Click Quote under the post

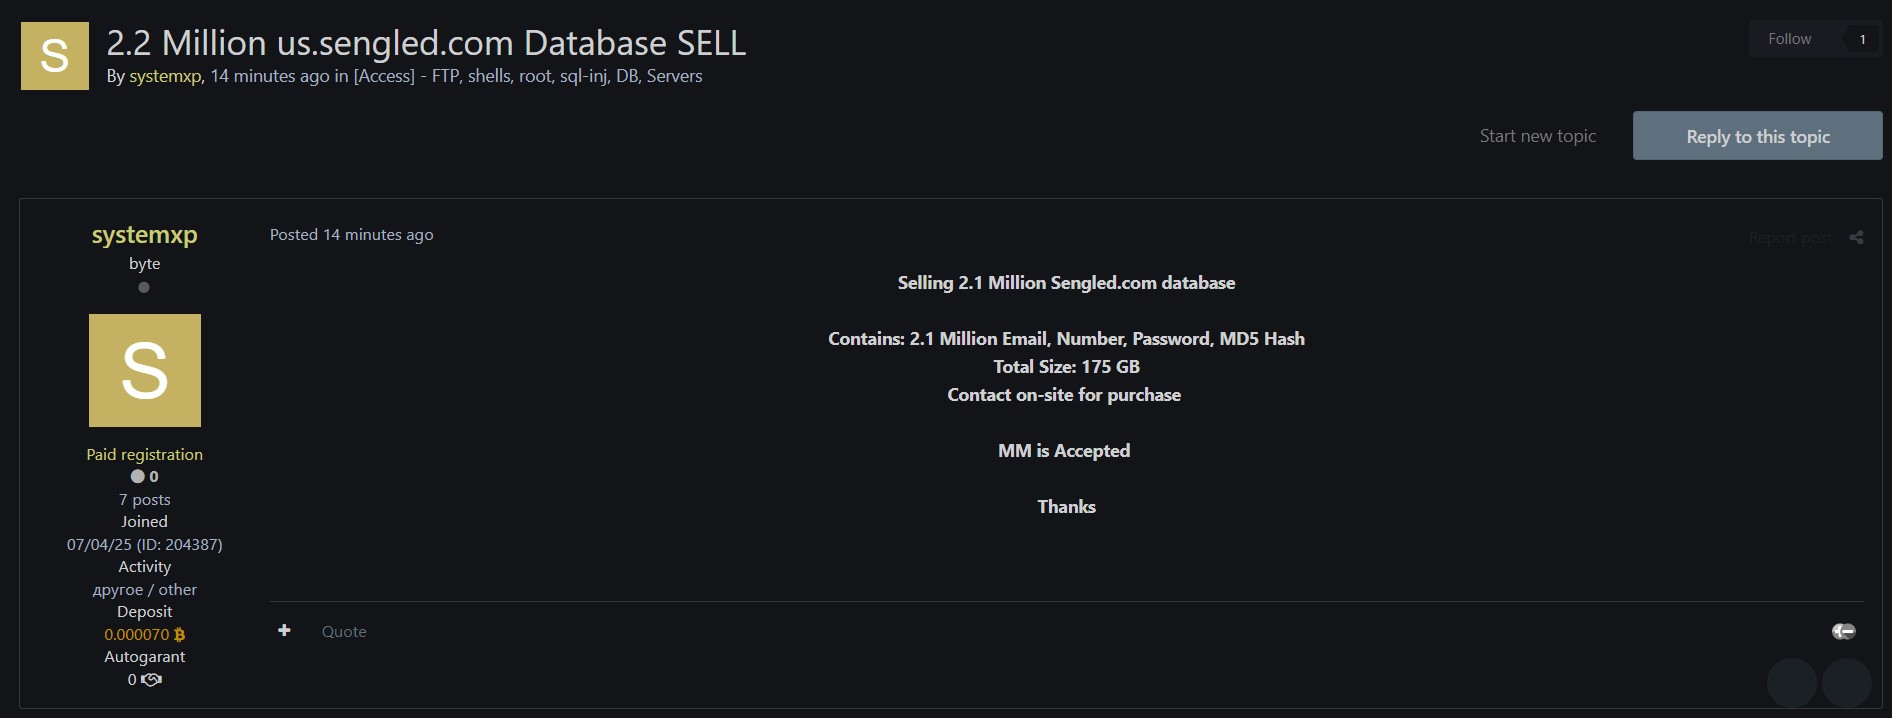(x=344, y=631)
